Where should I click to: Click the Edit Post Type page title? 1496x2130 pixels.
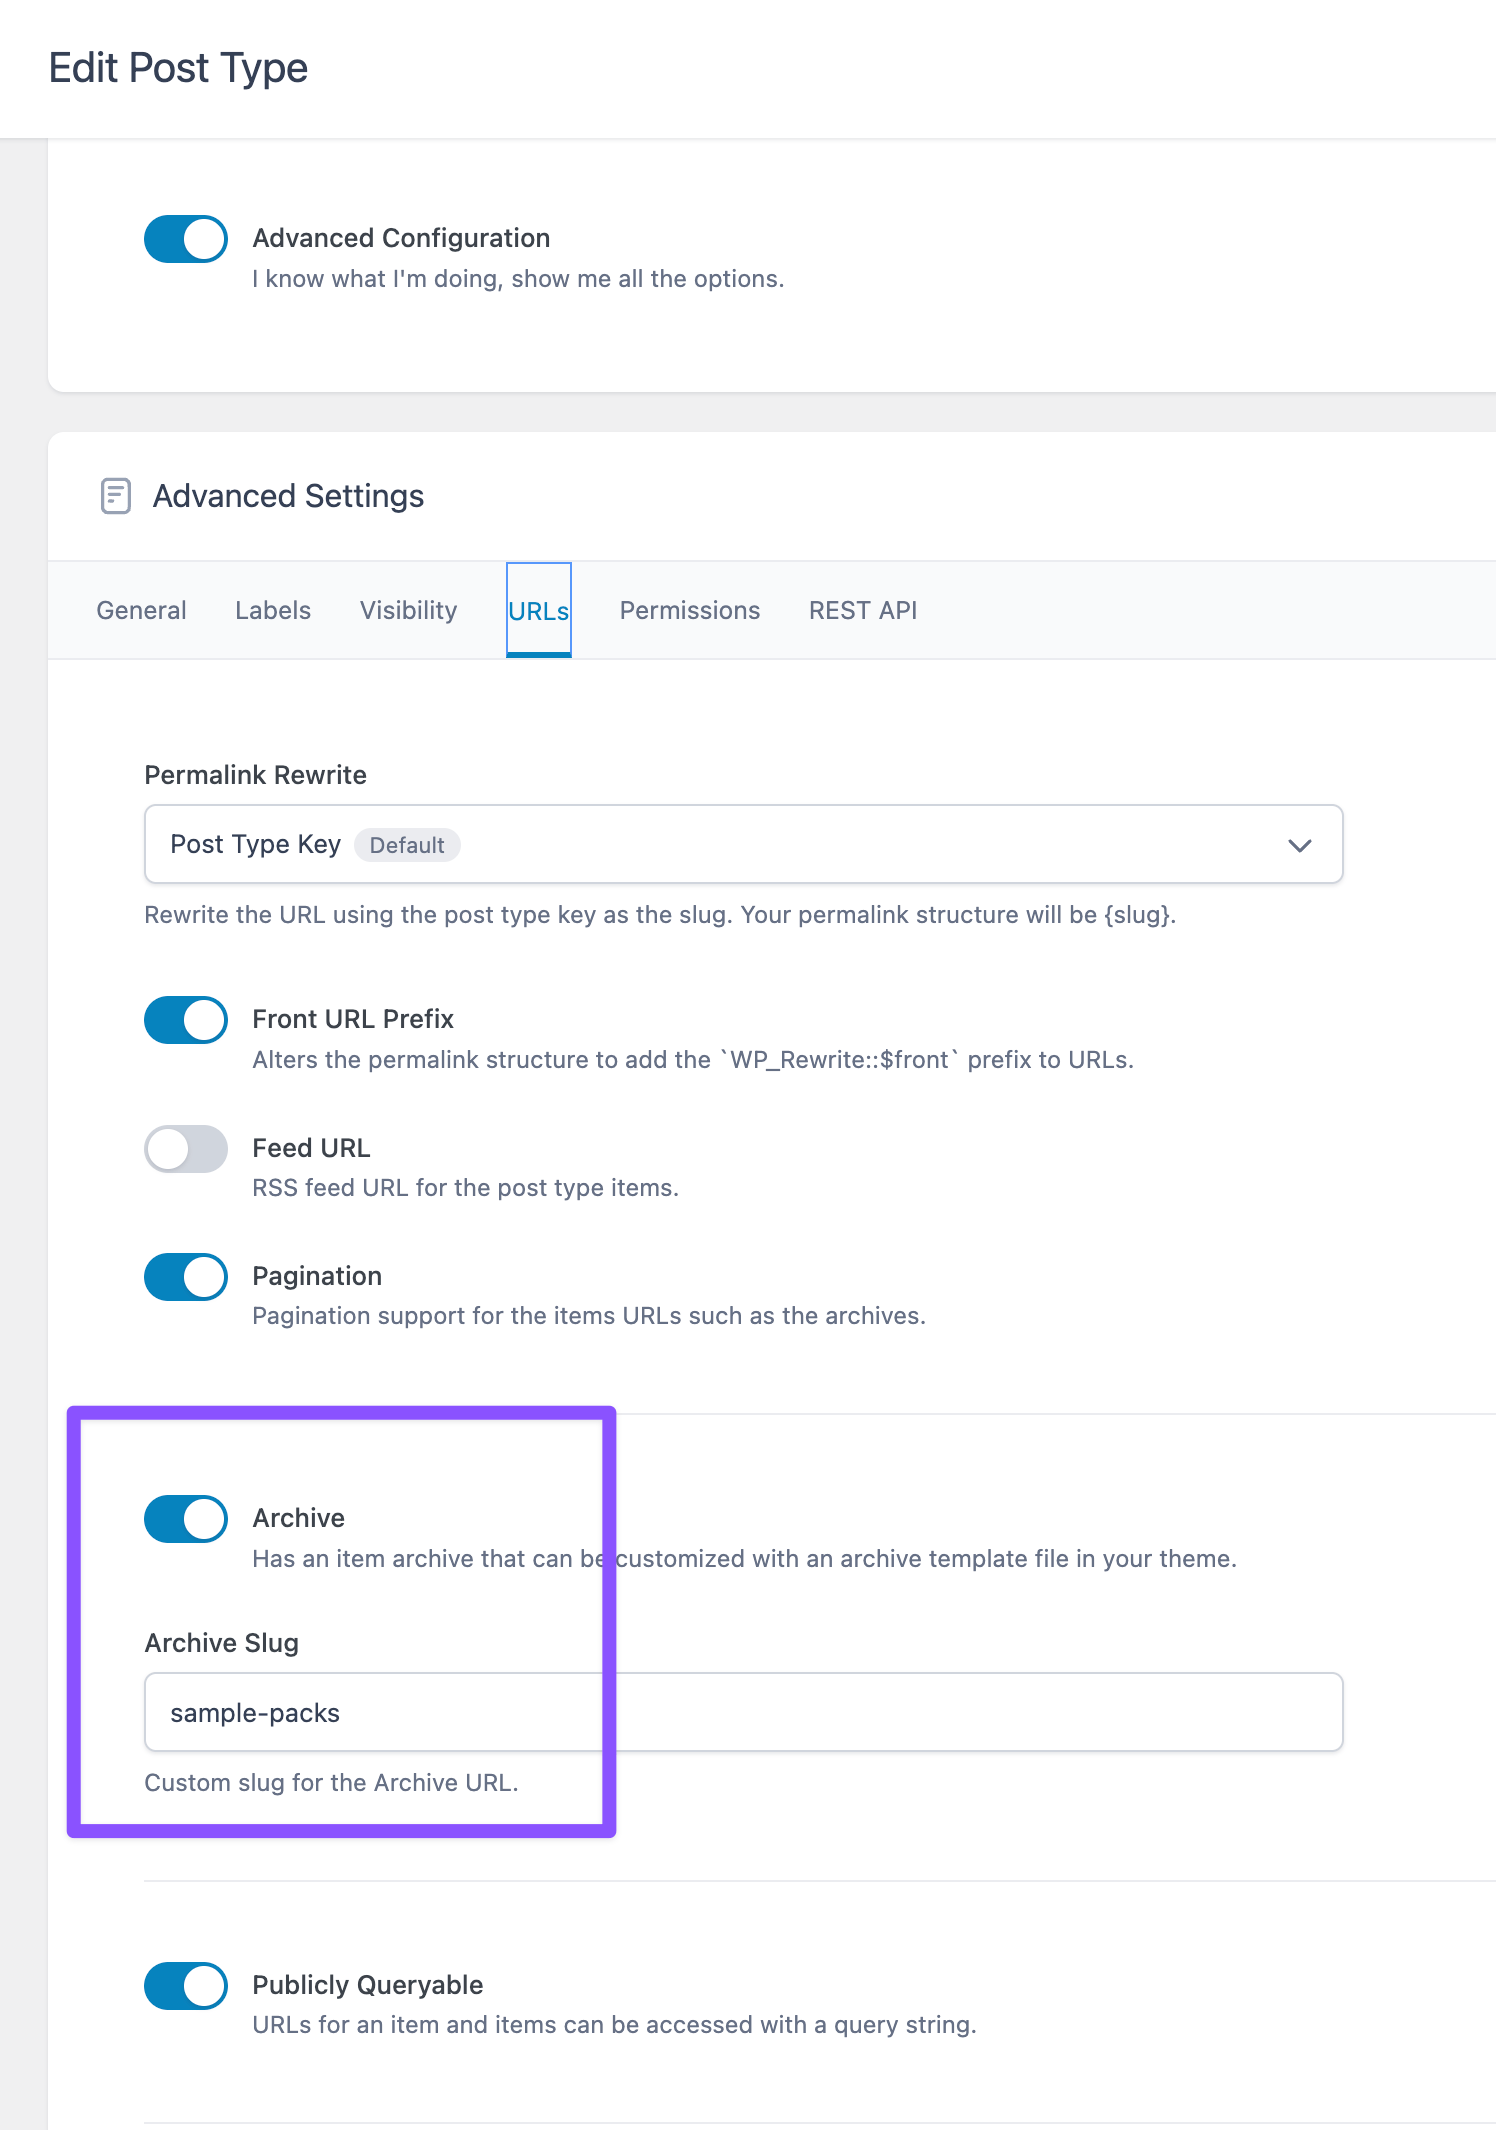pos(178,68)
